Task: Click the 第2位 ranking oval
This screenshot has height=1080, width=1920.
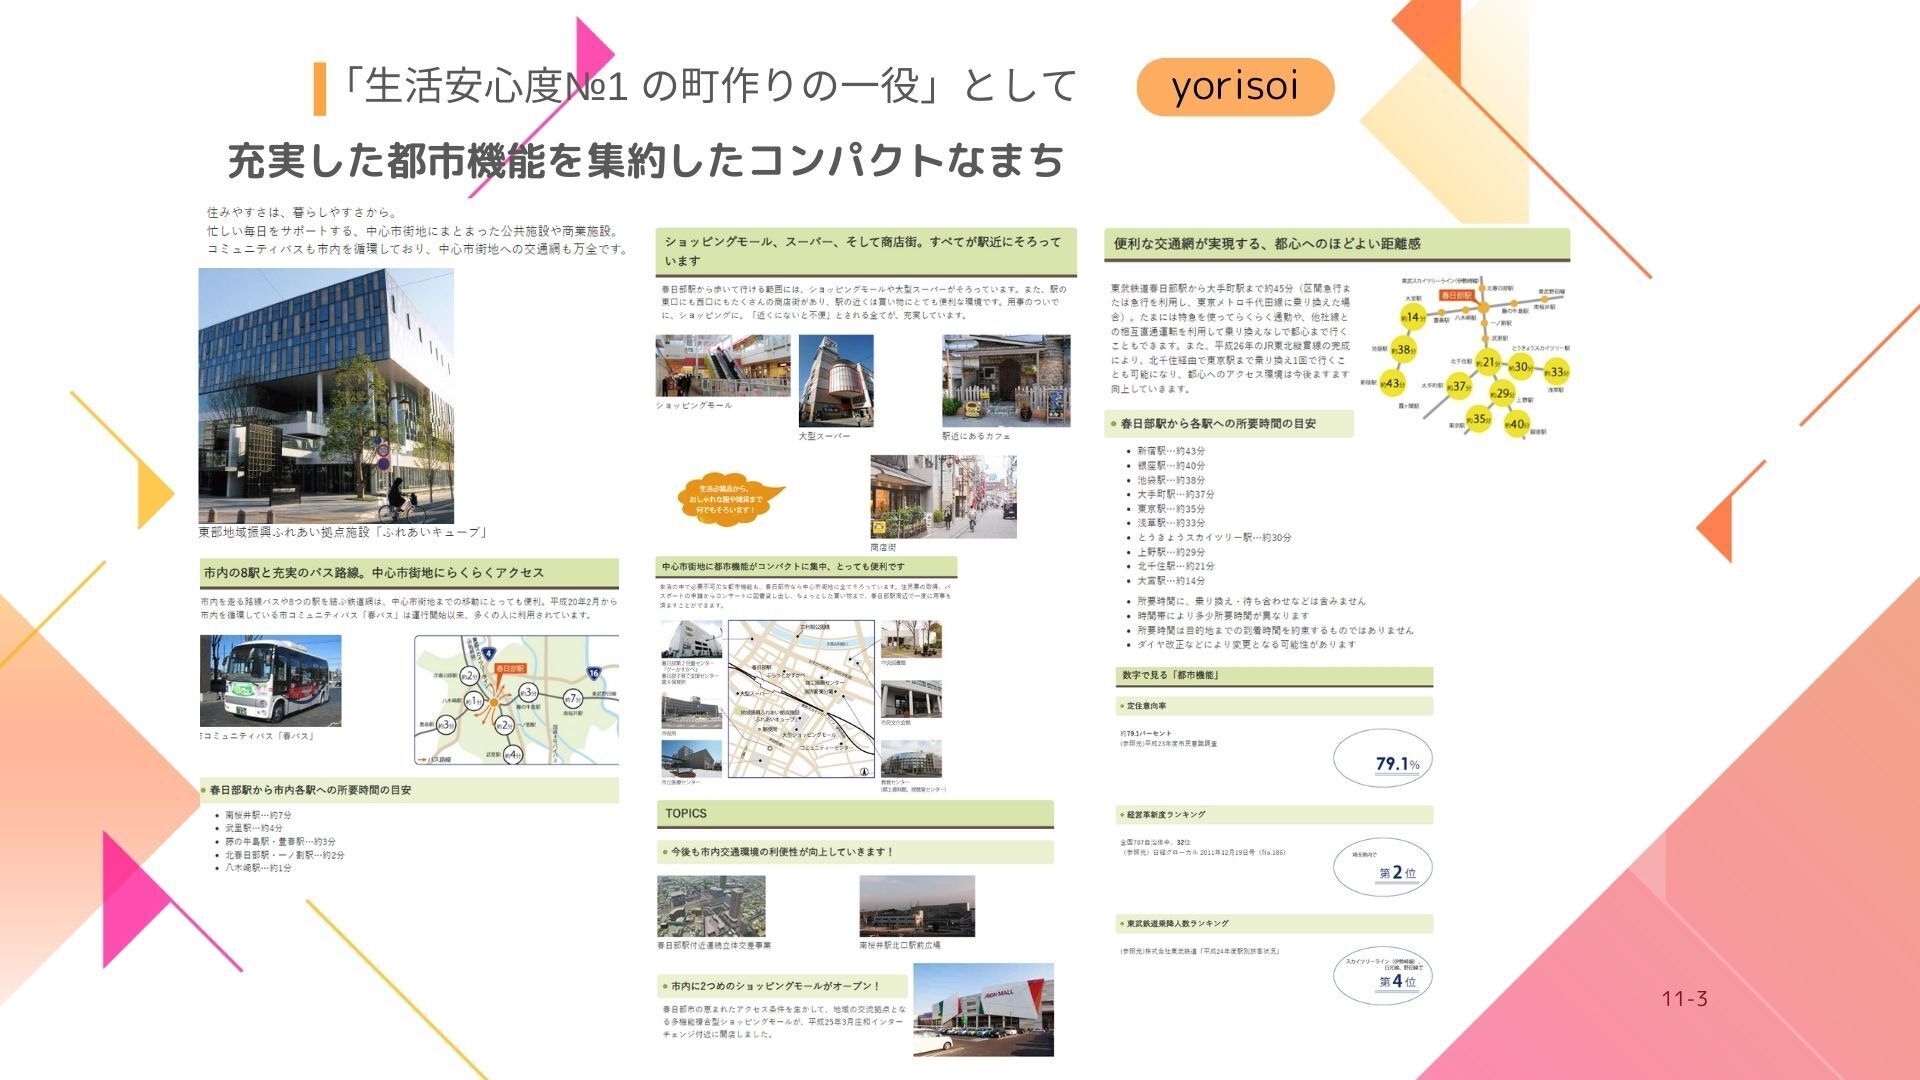Action: pyautogui.click(x=1383, y=866)
